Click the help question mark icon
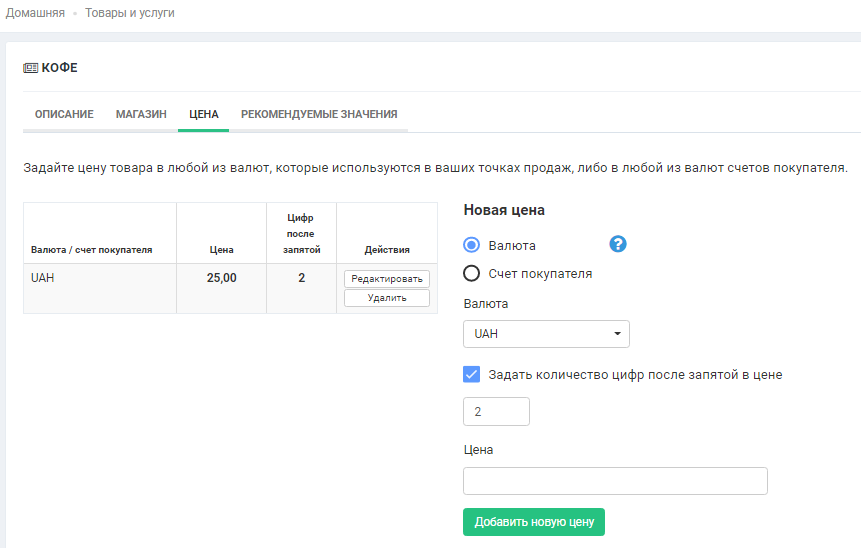861x548 pixels. point(618,245)
